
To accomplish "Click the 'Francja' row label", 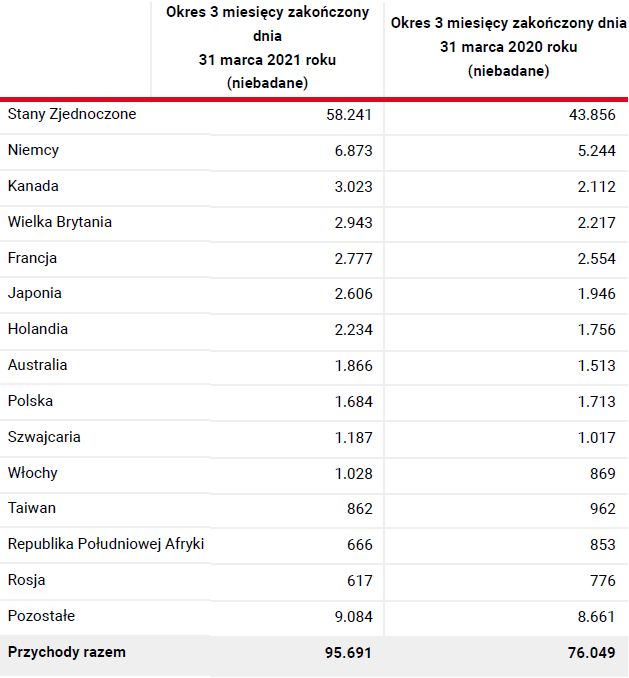I will click(x=32, y=258).
